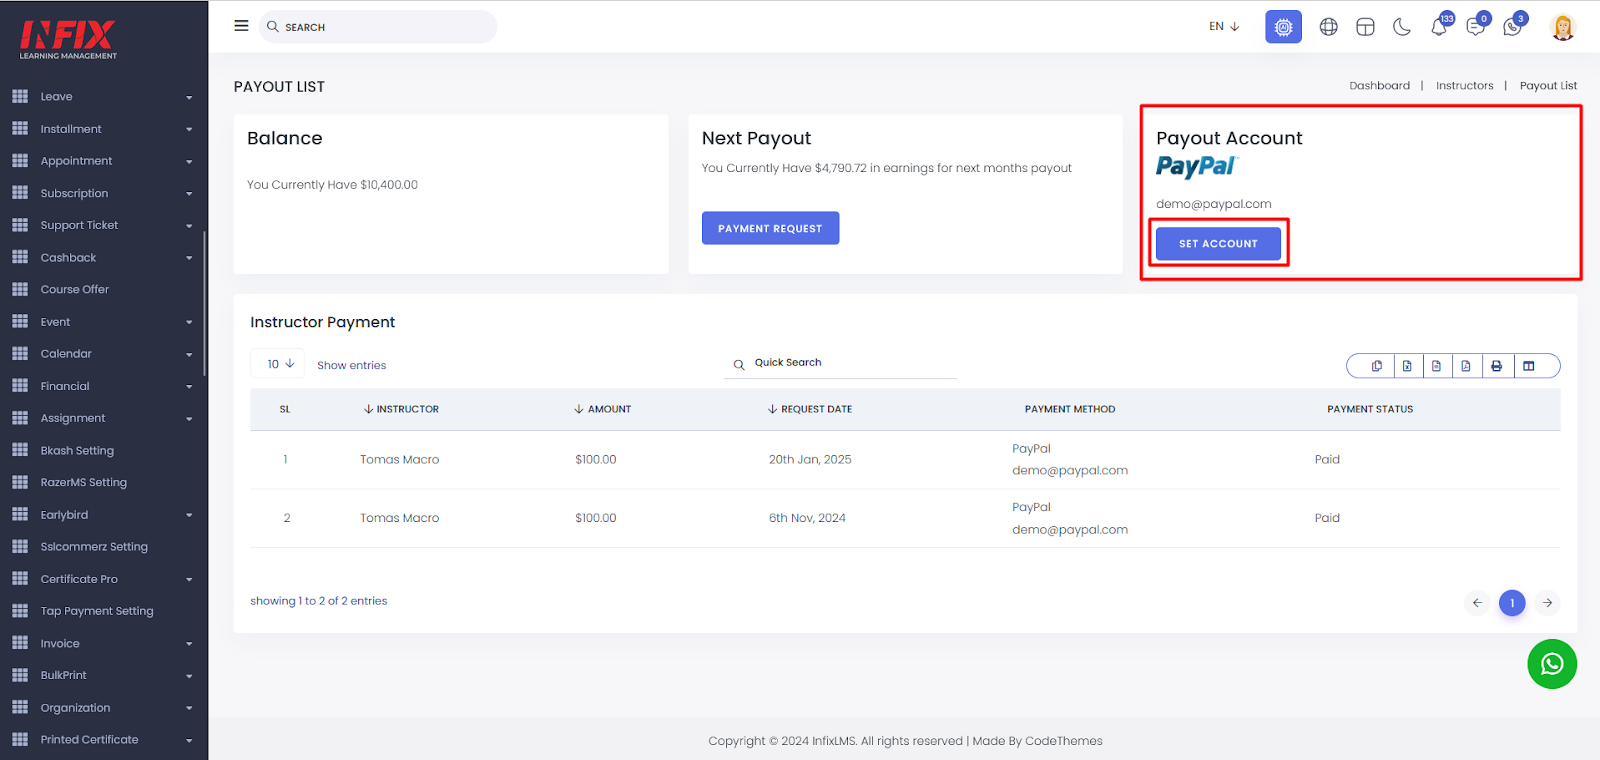
Task: Open the chat messages icon with 0 badge
Action: click(x=1477, y=25)
